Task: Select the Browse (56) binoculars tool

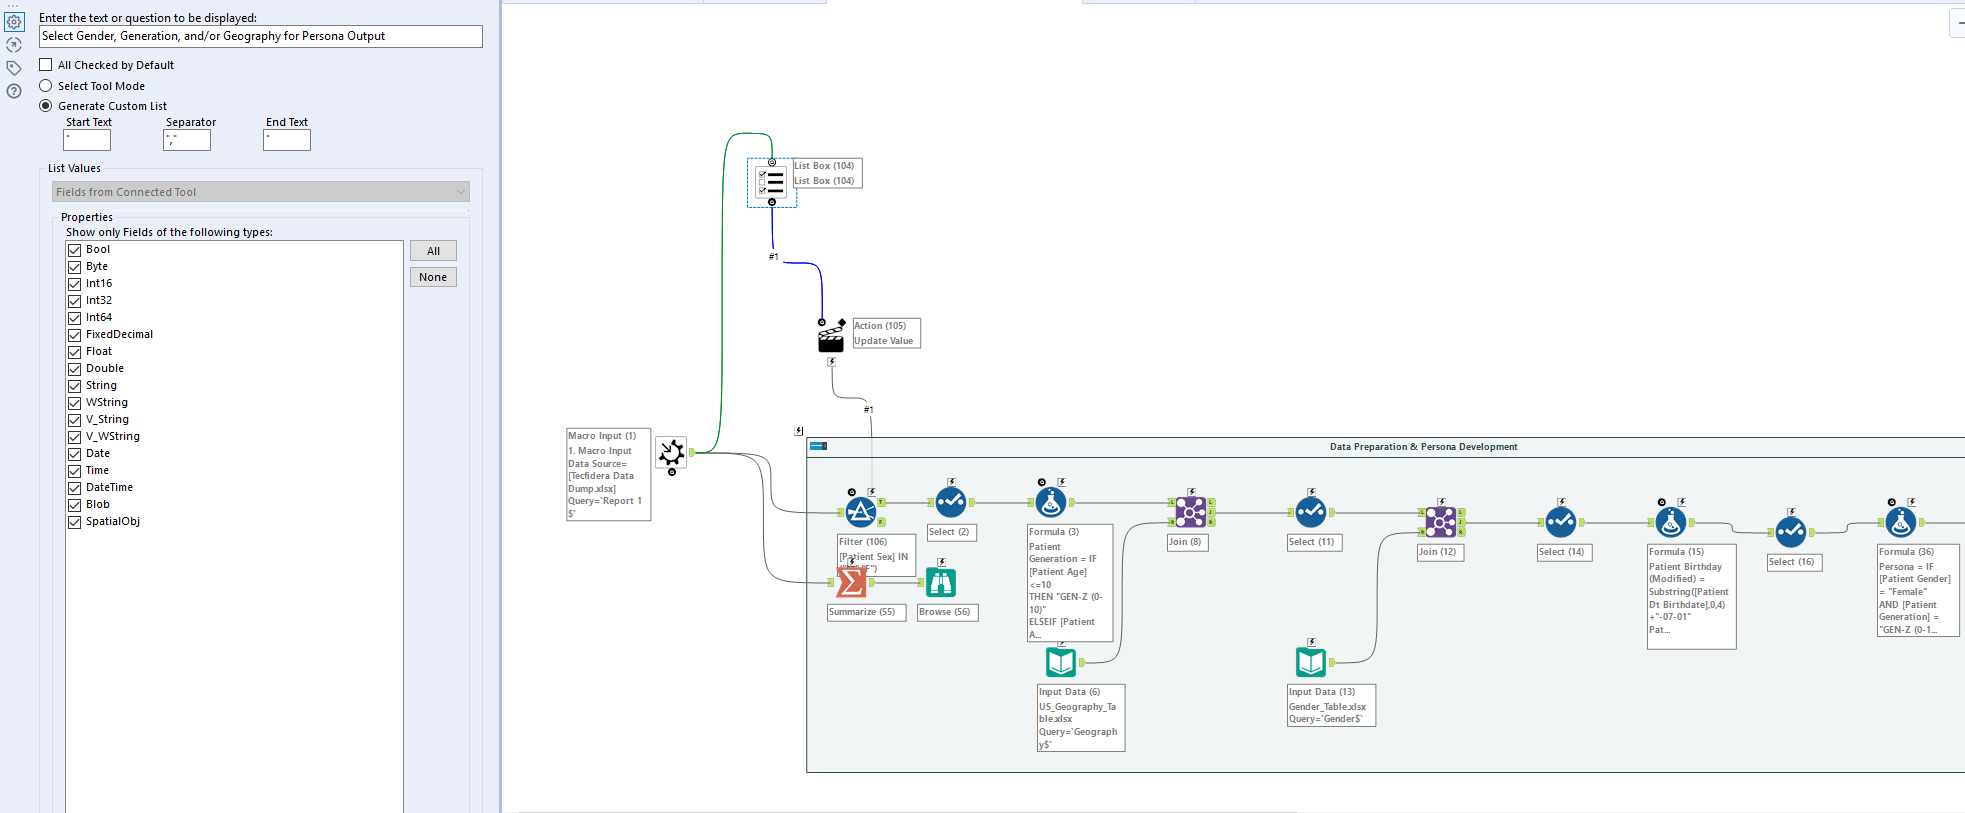Action: click(941, 582)
